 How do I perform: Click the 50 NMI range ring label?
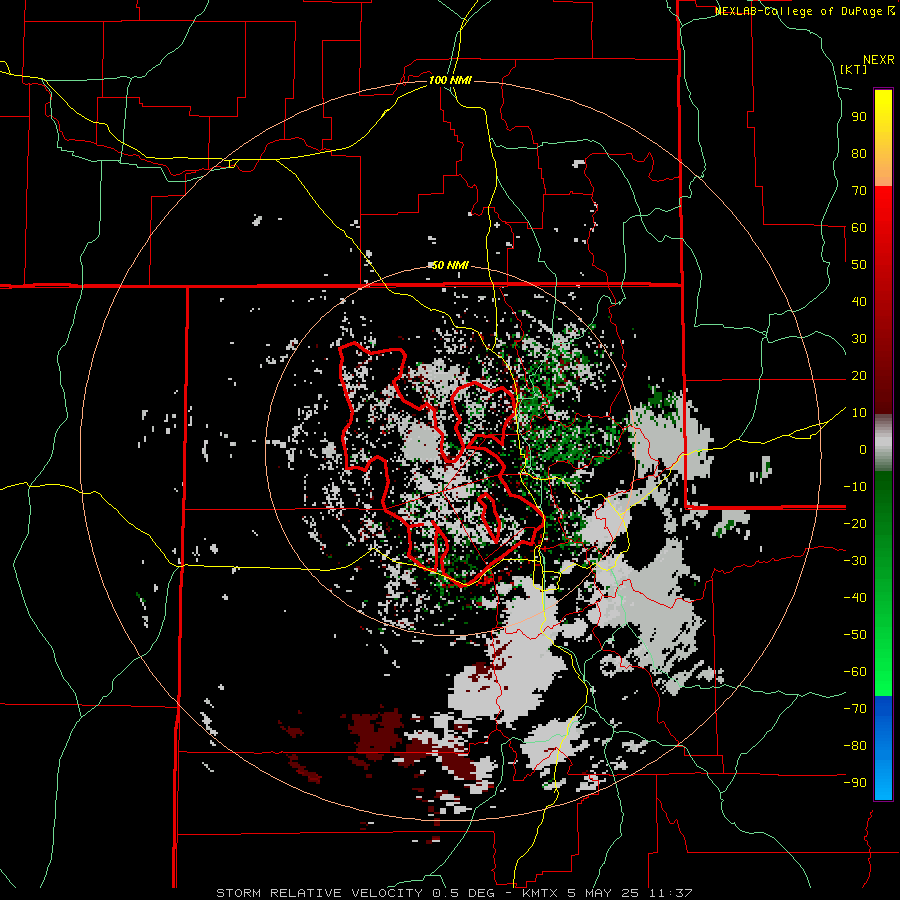450,265
